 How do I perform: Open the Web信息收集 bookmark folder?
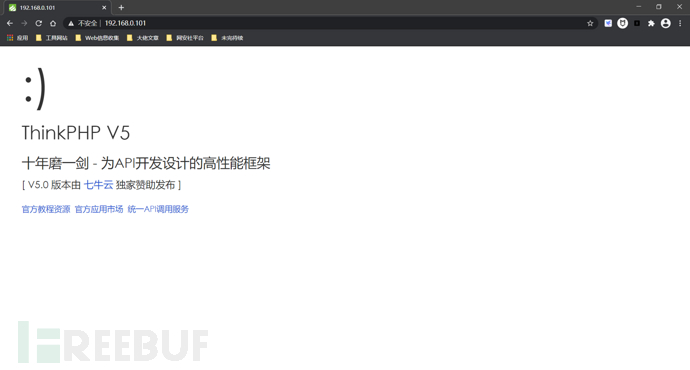coord(97,38)
